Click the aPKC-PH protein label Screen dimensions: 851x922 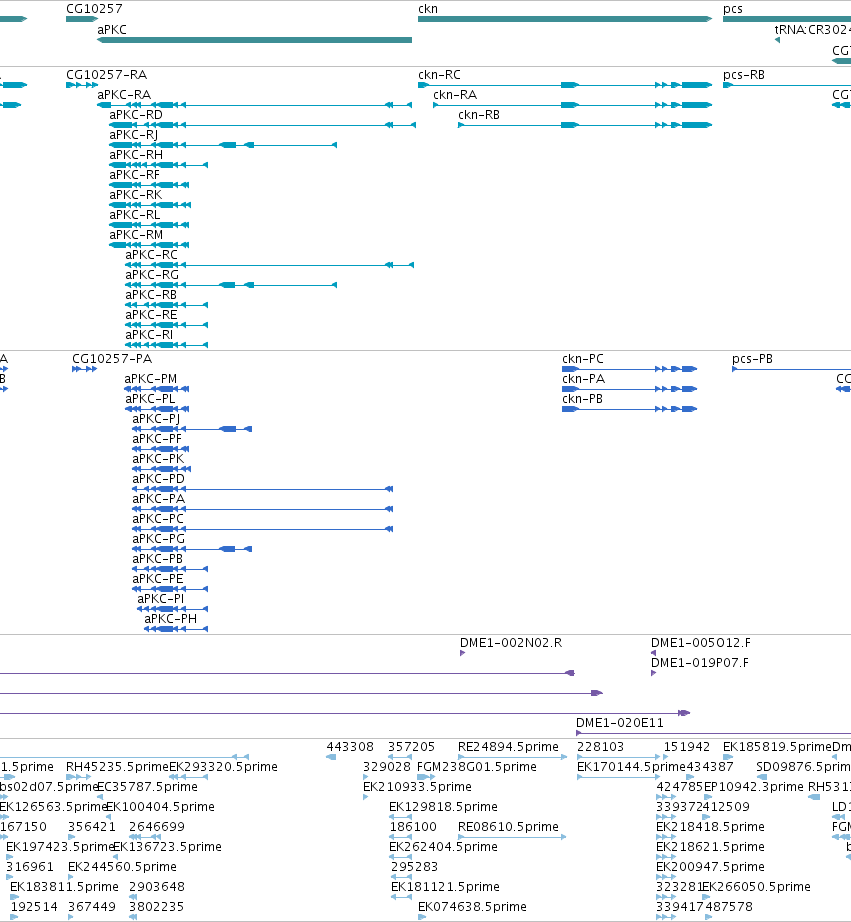171,619
